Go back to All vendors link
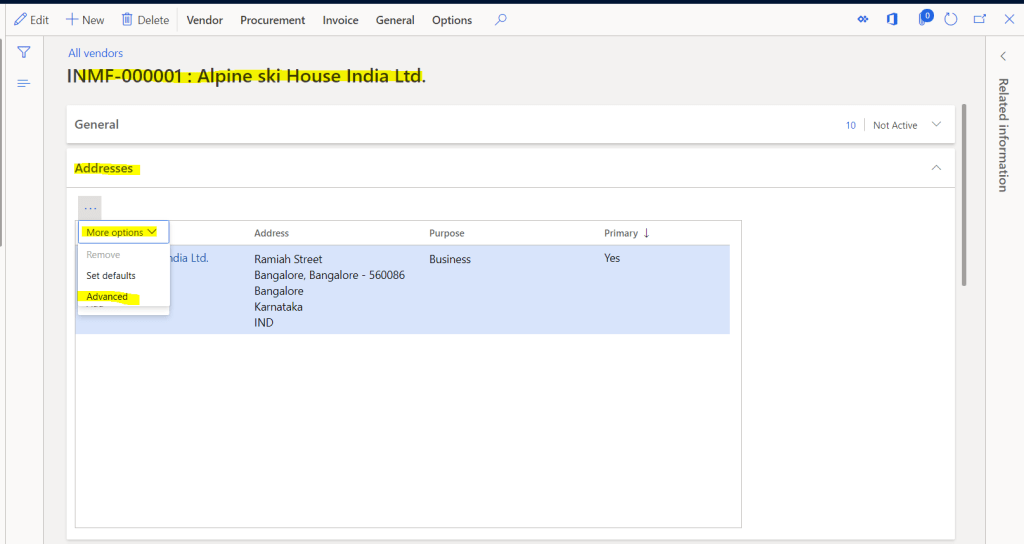This screenshot has width=1024, height=544. point(96,53)
